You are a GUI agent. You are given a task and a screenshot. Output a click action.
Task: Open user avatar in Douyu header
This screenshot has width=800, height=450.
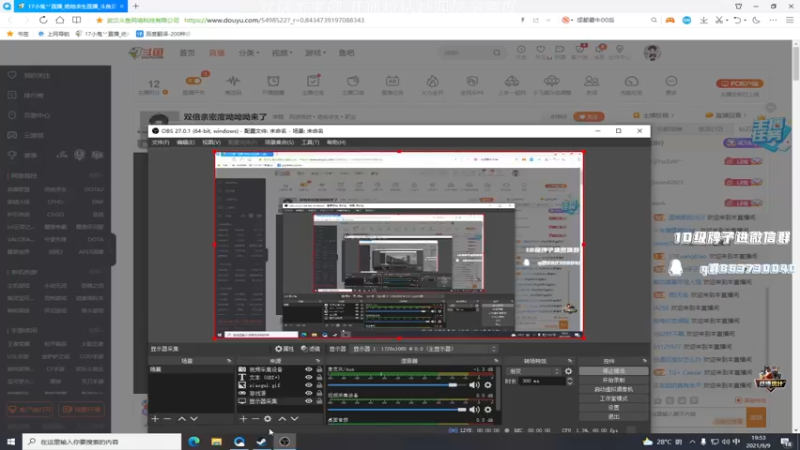(652, 52)
